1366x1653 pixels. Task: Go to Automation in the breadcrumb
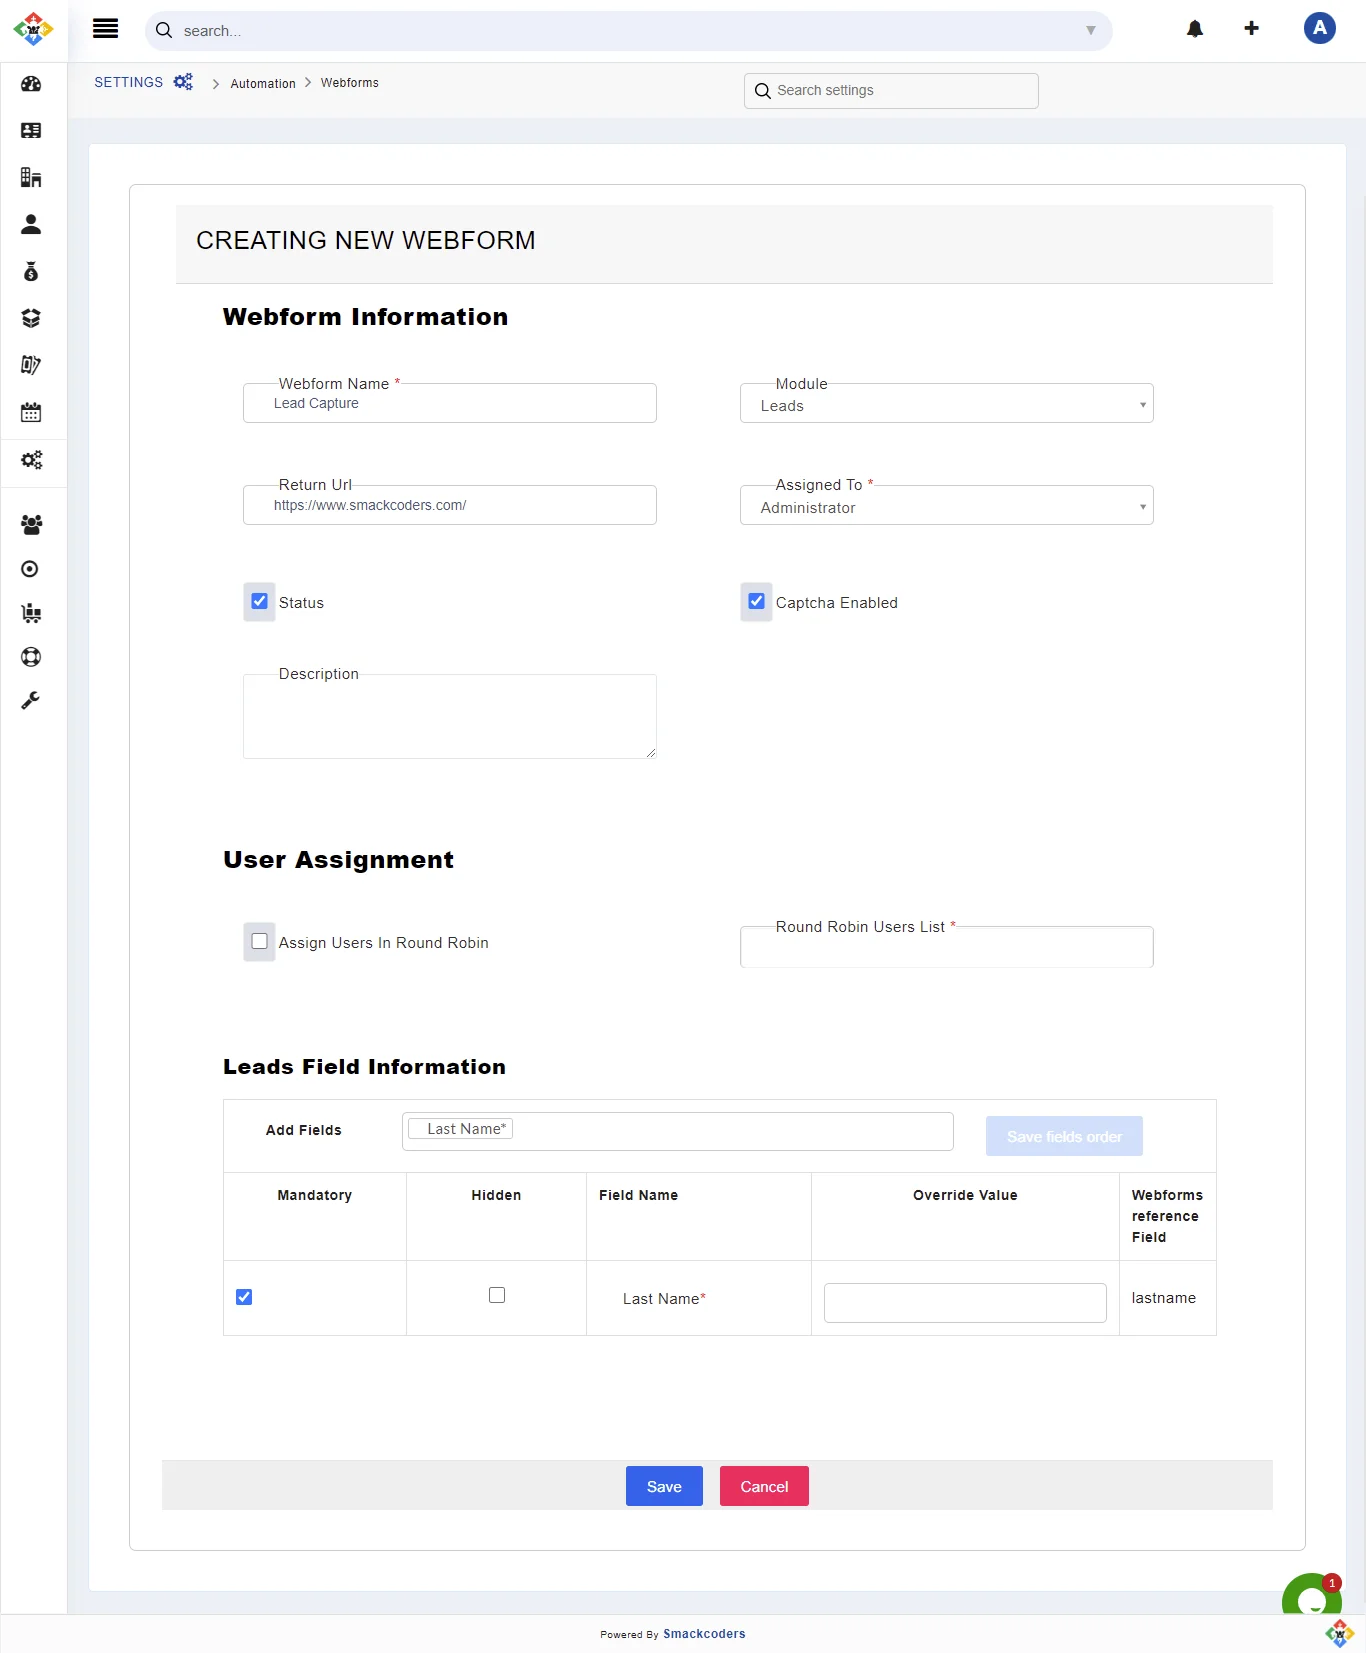[x=263, y=84]
